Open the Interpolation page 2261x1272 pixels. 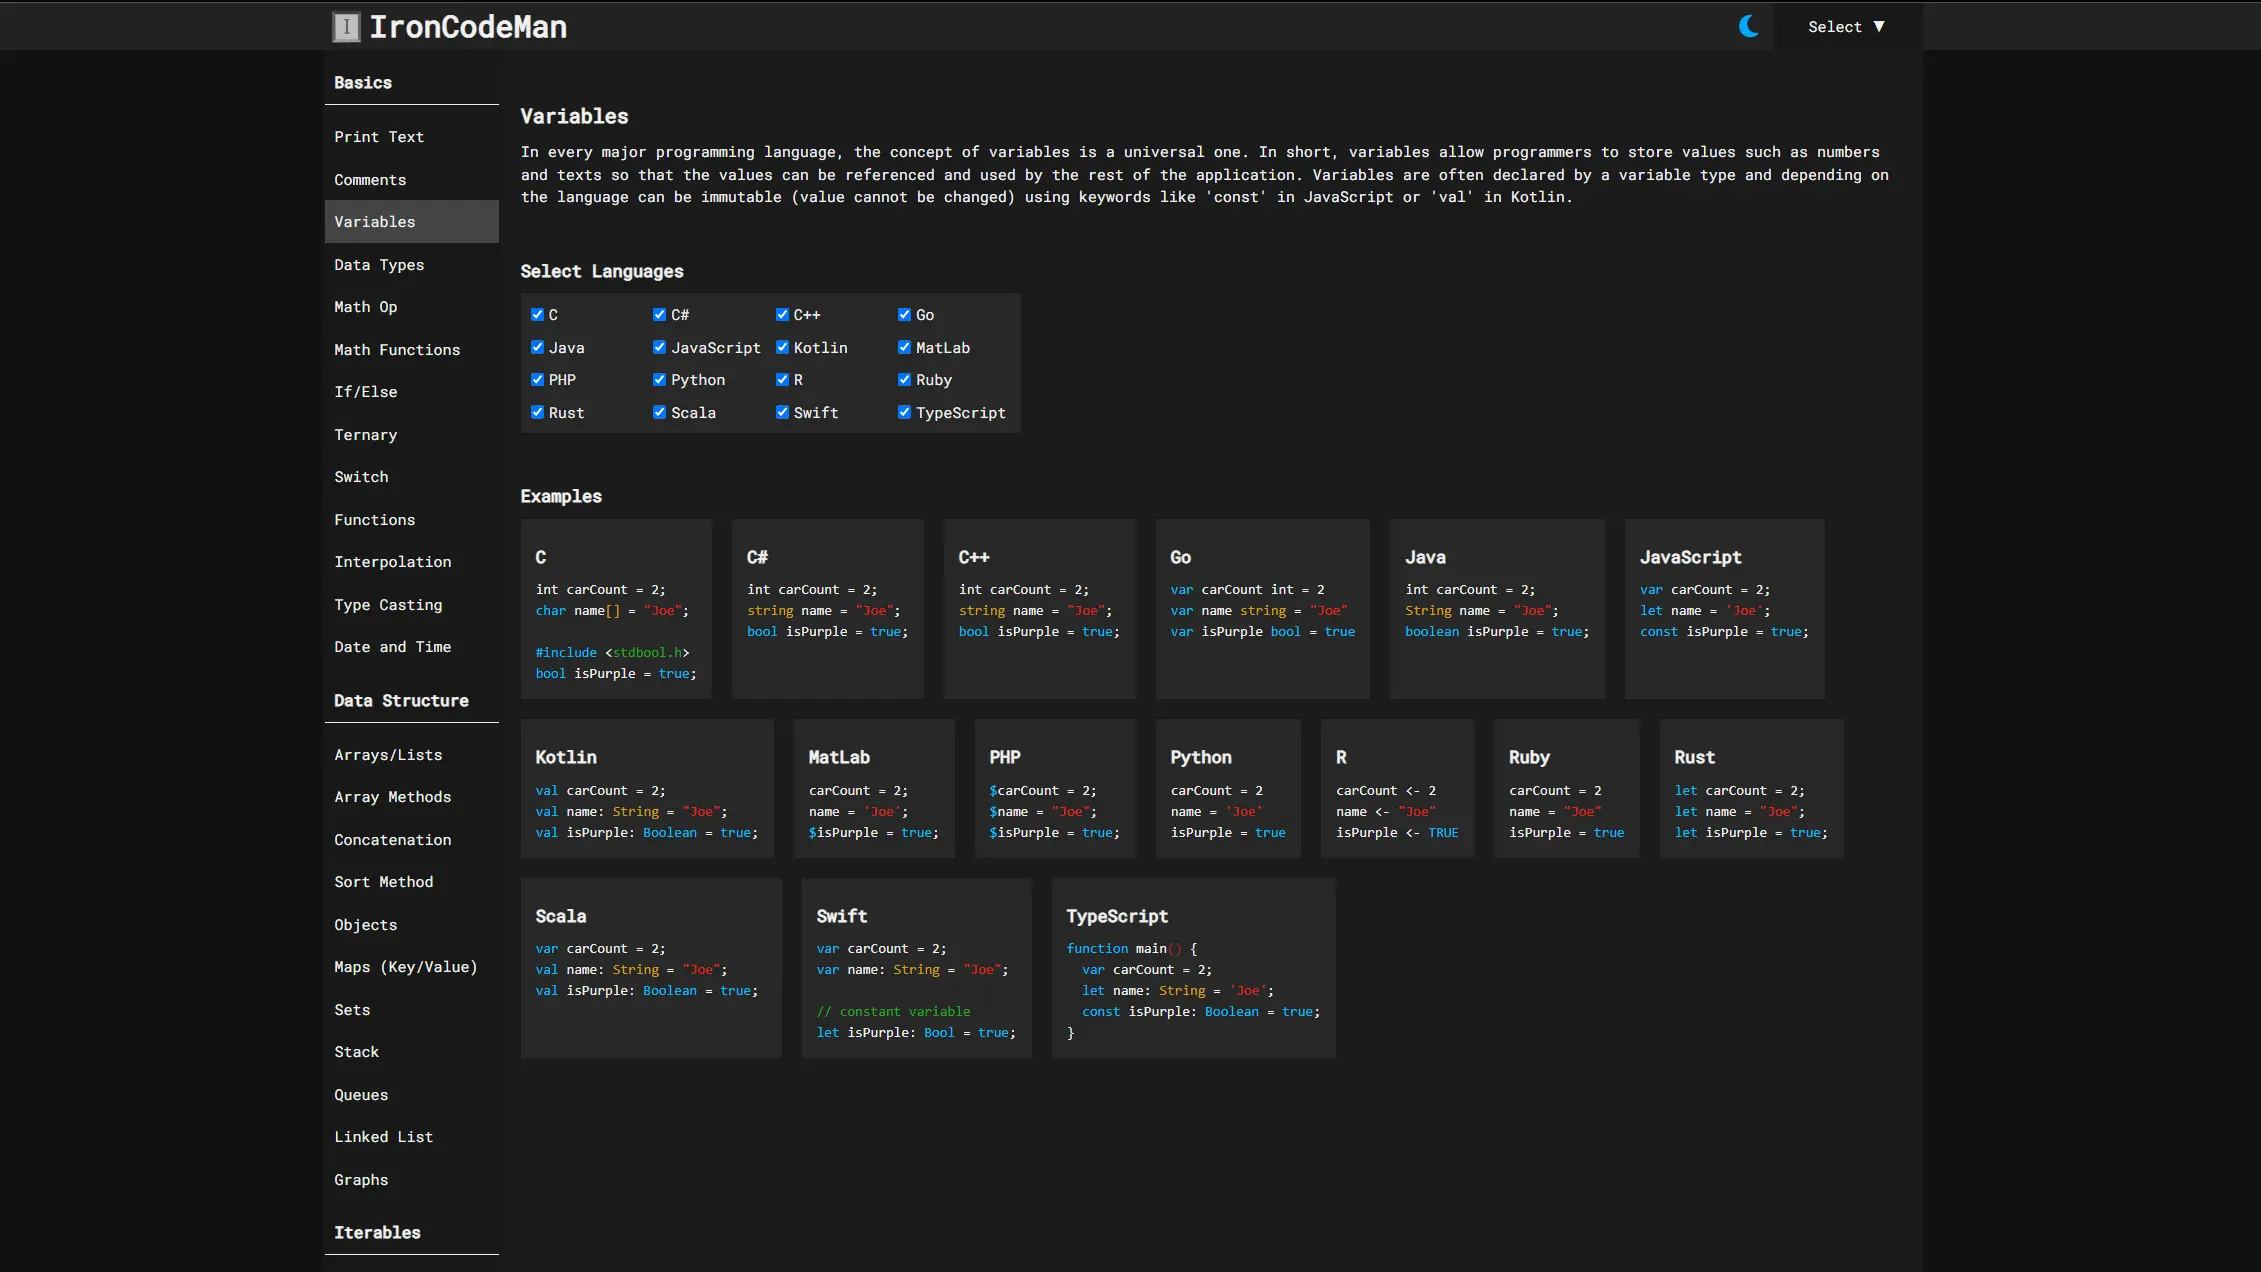pos(411,562)
